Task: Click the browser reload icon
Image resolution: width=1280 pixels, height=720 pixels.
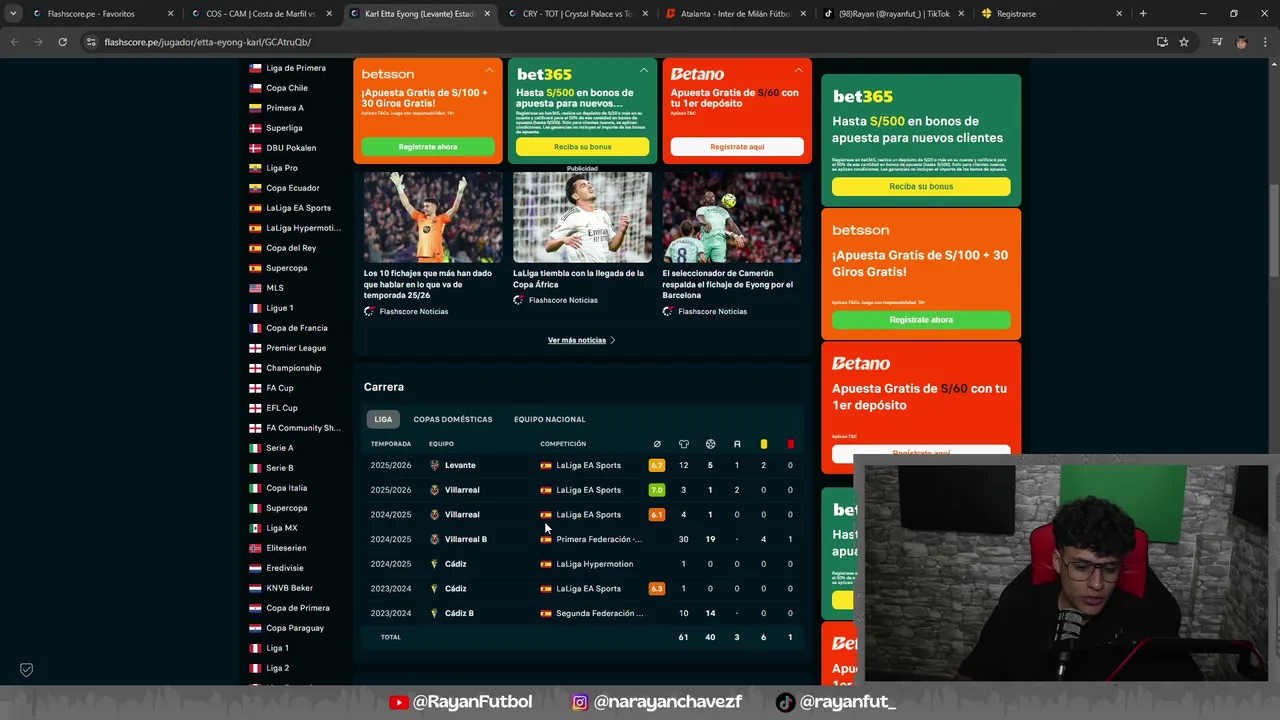Action: click(62, 42)
